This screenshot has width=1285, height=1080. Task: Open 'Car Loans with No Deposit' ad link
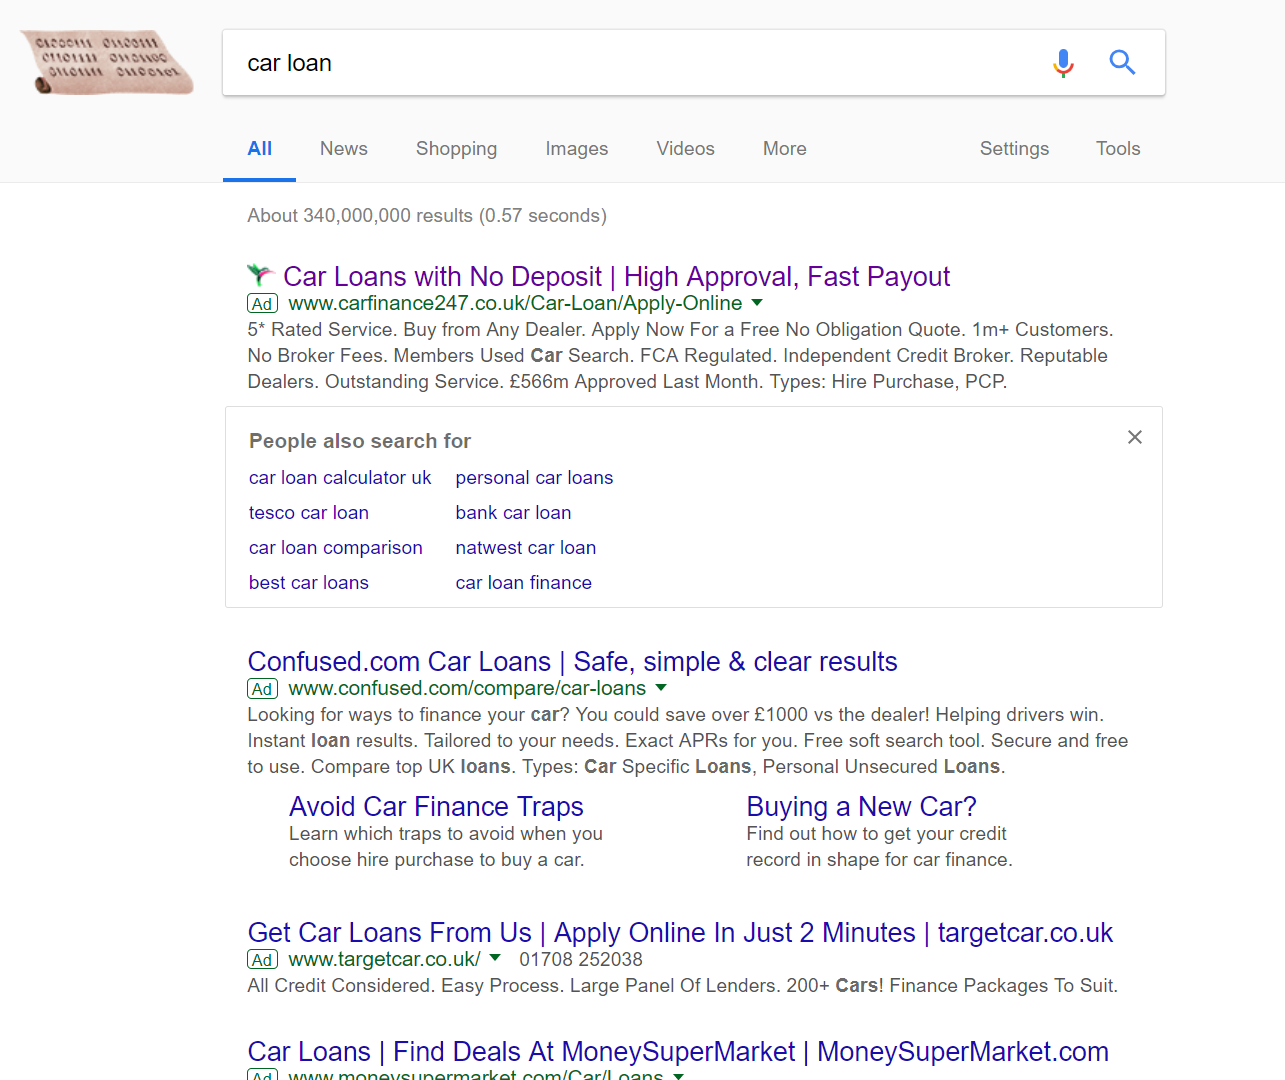(x=616, y=276)
